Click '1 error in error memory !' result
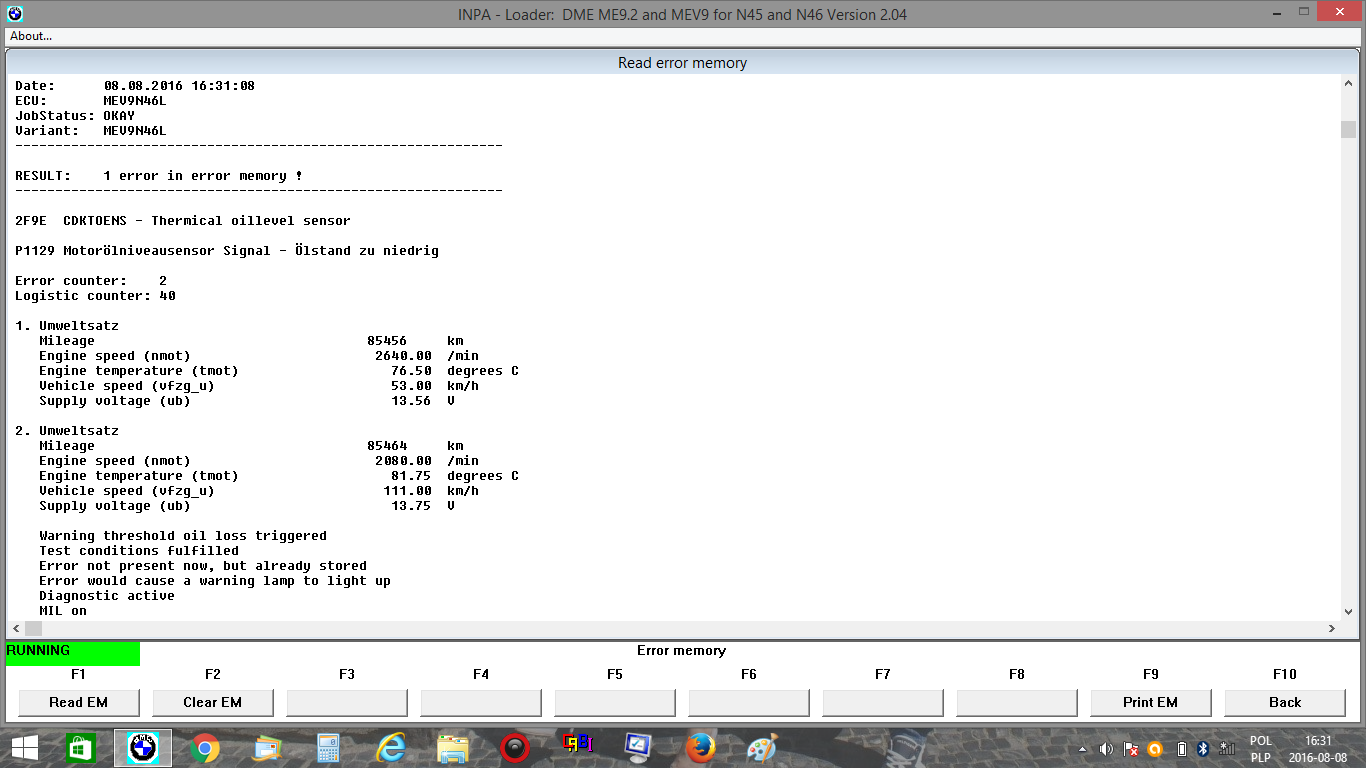This screenshot has height=768, width=1366. (203, 176)
